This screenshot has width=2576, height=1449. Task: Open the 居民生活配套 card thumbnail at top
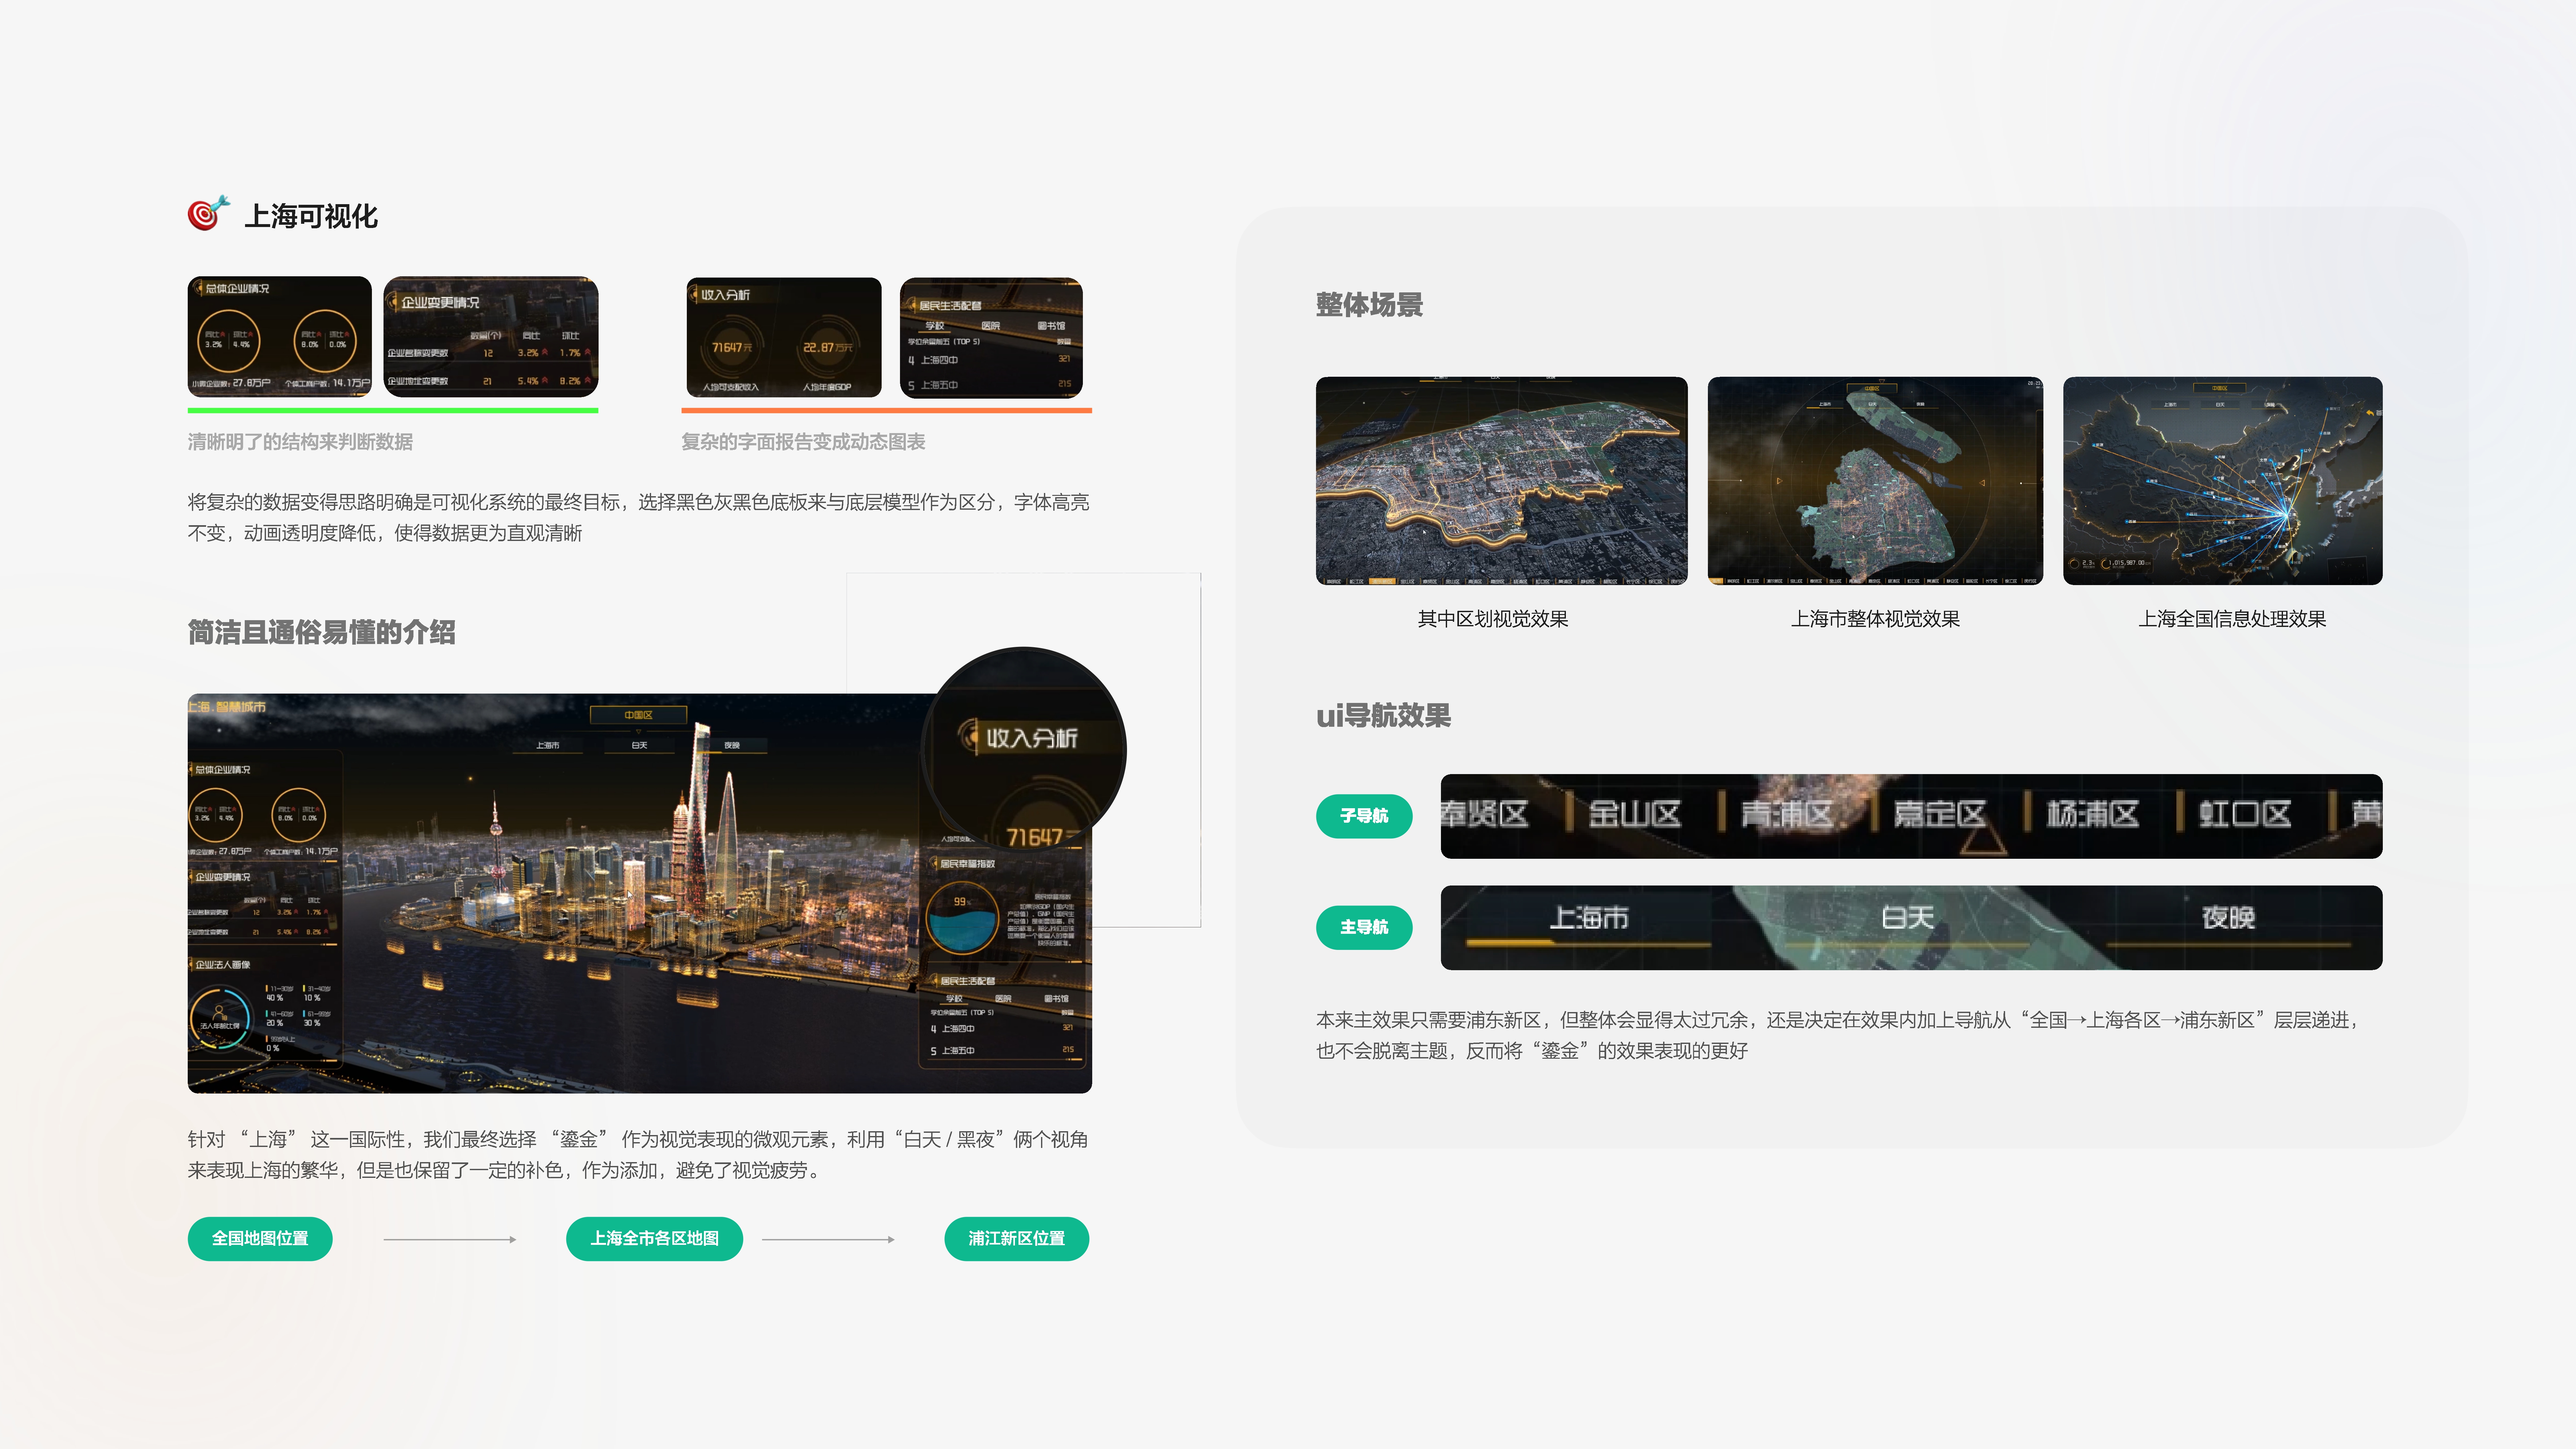[x=991, y=338]
